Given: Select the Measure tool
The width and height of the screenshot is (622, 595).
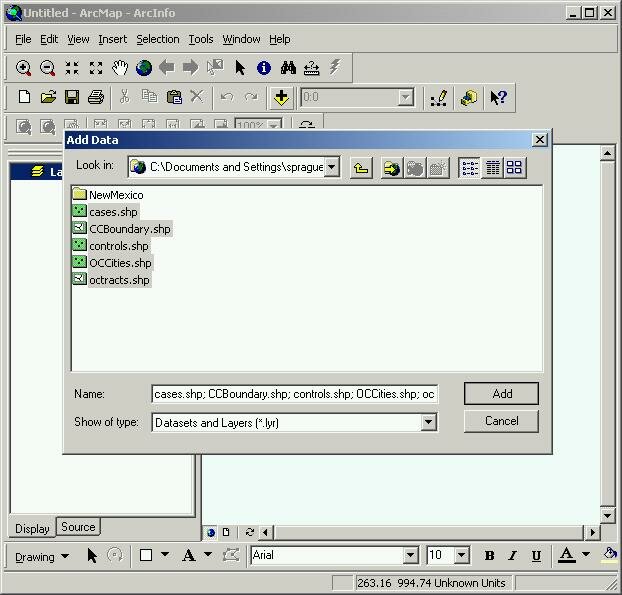Looking at the screenshot, I should point(311,68).
